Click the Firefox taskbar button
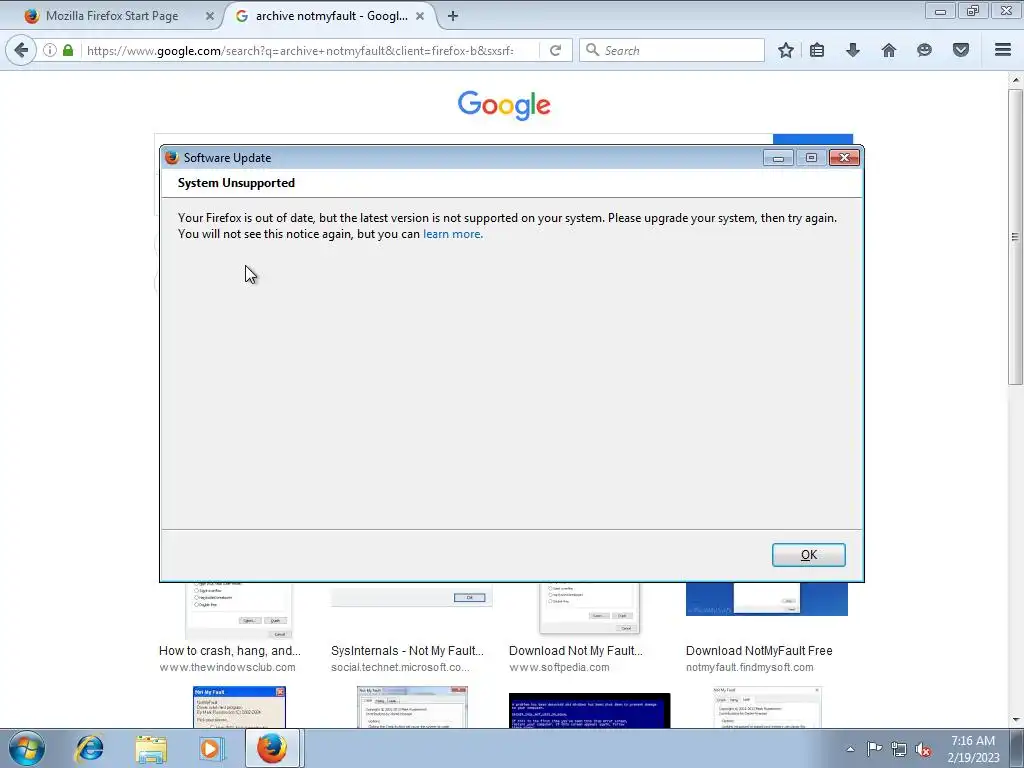The height and width of the screenshot is (768, 1024). (272, 748)
